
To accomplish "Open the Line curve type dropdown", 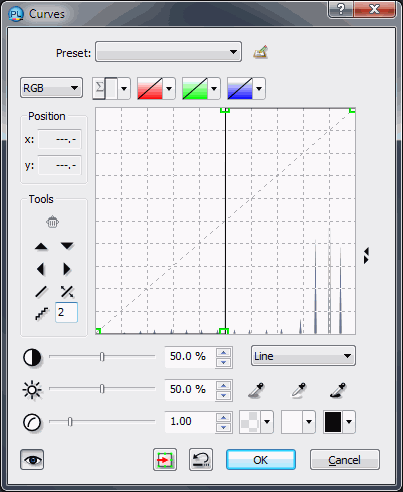I will tap(303, 356).
